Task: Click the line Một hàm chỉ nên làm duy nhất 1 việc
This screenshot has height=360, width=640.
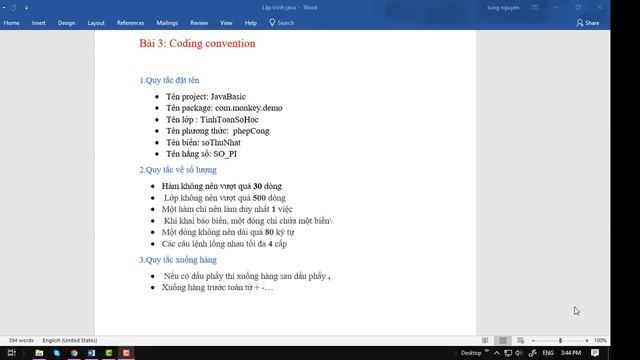Action: (x=227, y=209)
